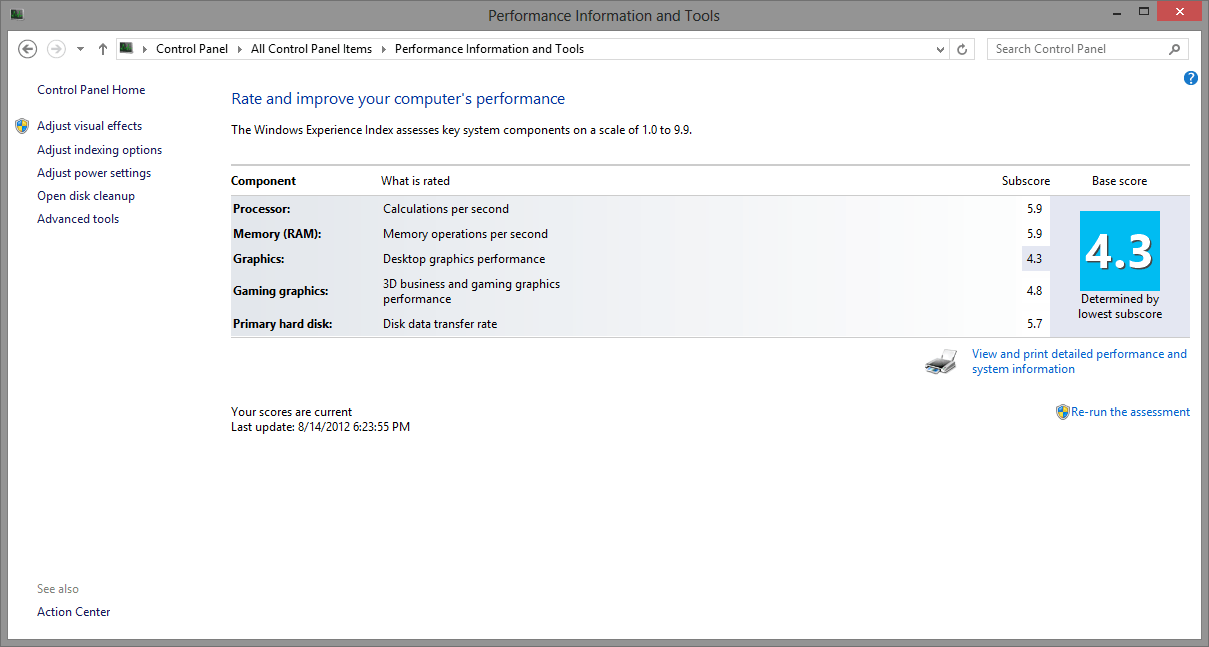
Task: Select All Control Panel Items in the breadcrumb
Action: coord(311,49)
